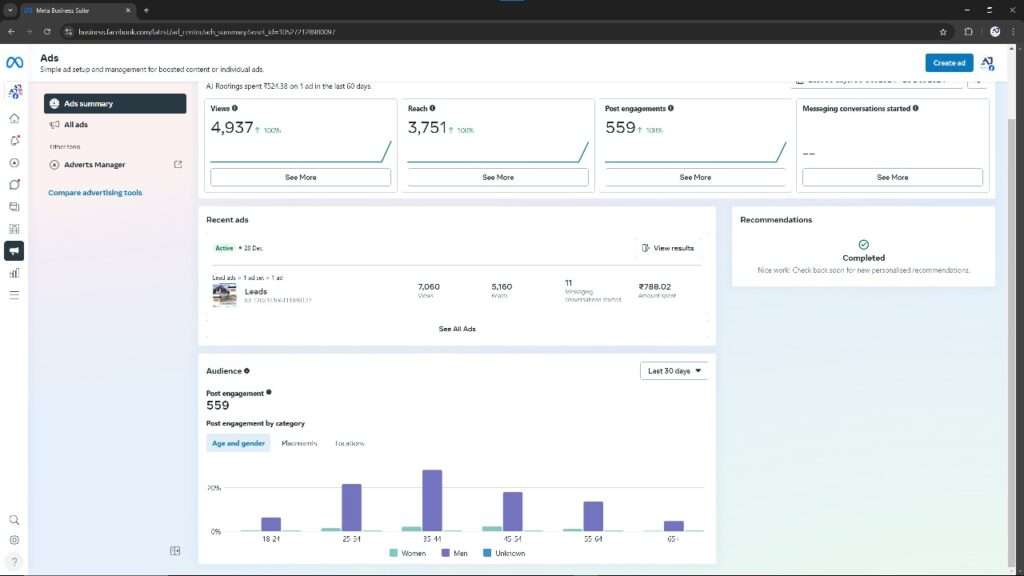Image resolution: width=1024 pixels, height=576 pixels.
Task: Switch to the Placements tab
Action: (x=299, y=443)
